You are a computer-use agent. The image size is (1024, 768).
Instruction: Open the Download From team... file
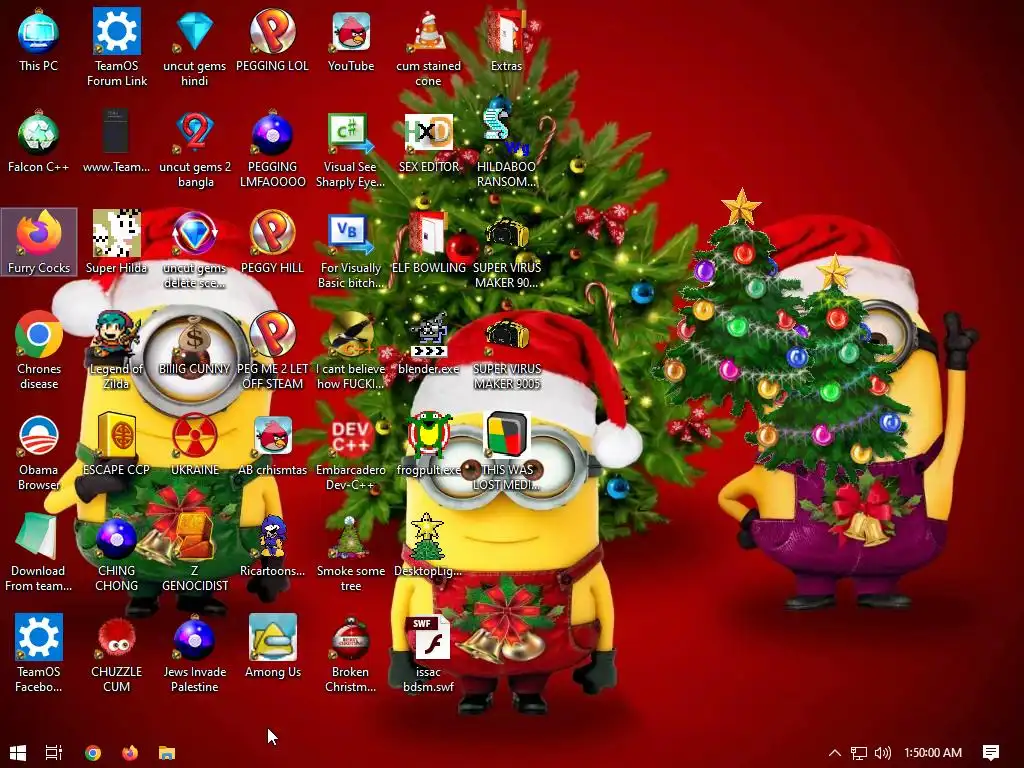pyautogui.click(x=39, y=552)
